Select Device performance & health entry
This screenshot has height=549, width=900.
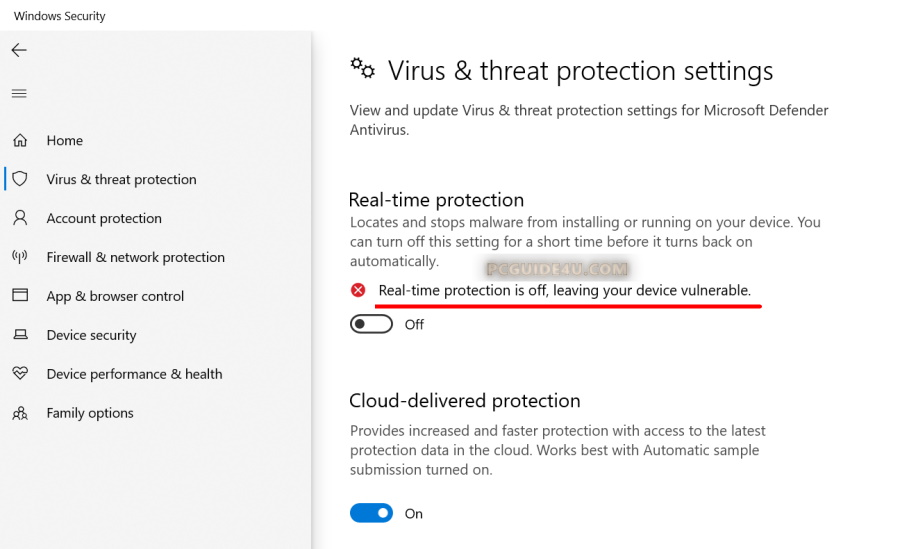click(x=134, y=374)
